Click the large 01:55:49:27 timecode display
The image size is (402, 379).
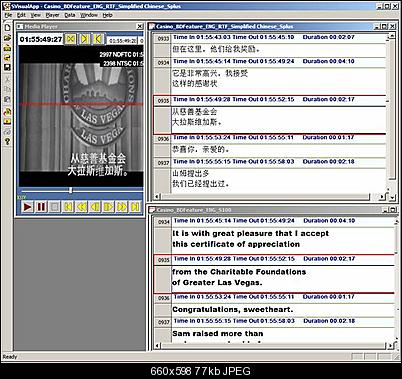point(41,39)
